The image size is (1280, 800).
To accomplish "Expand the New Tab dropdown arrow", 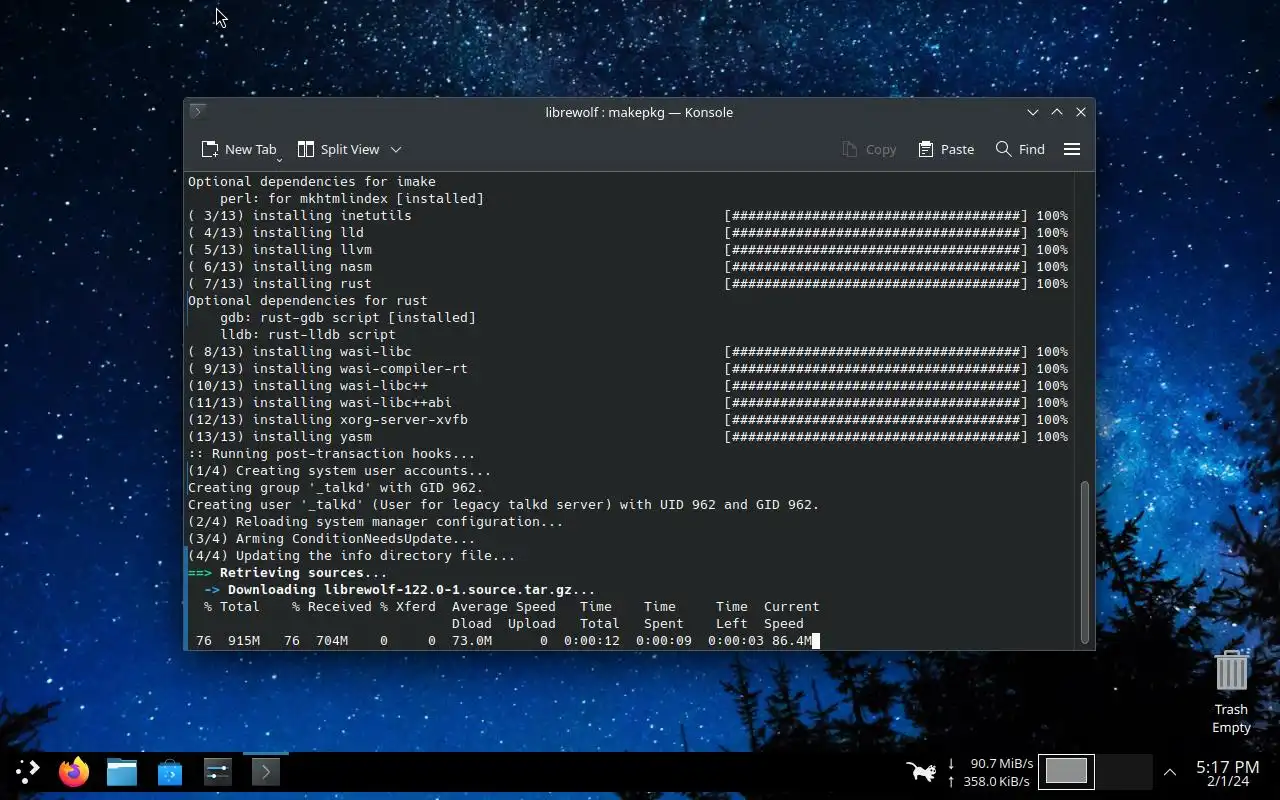I will [x=279, y=158].
